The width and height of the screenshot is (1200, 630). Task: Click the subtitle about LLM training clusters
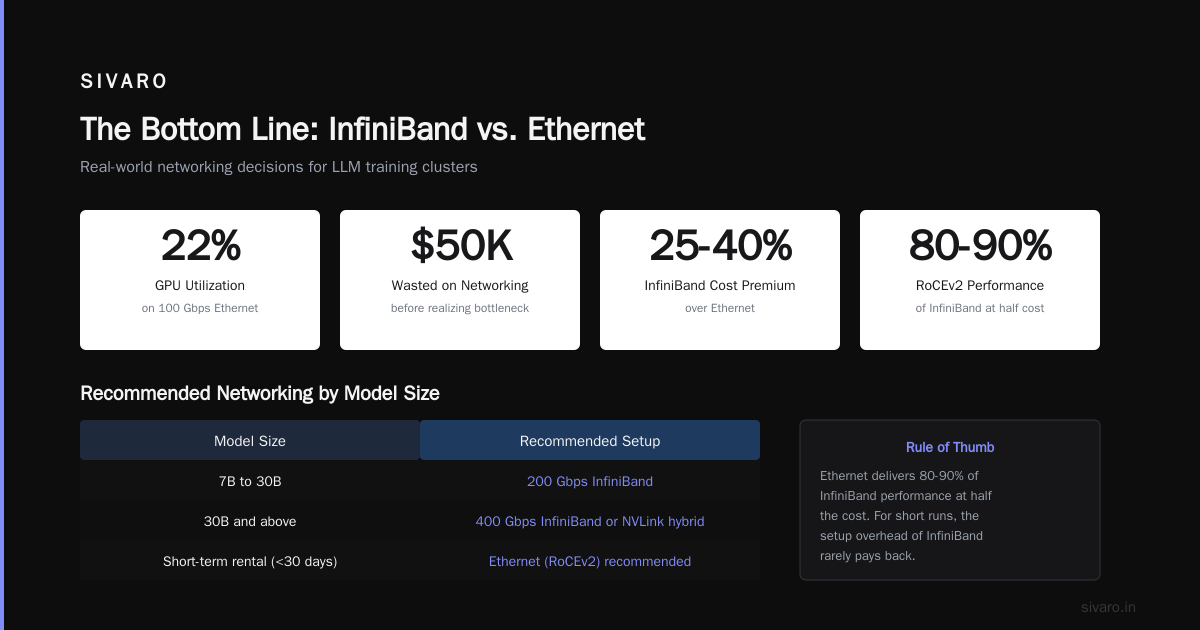click(x=279, y=167)
